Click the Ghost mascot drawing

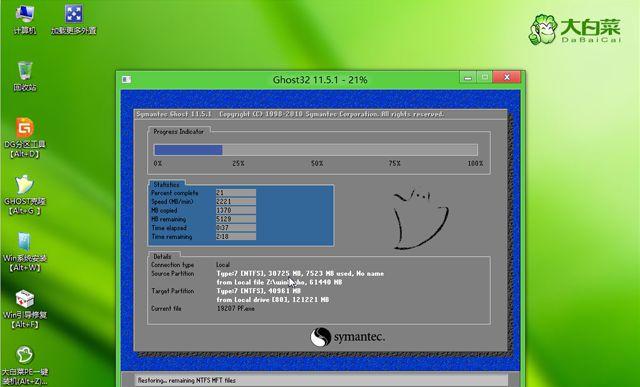420,219
